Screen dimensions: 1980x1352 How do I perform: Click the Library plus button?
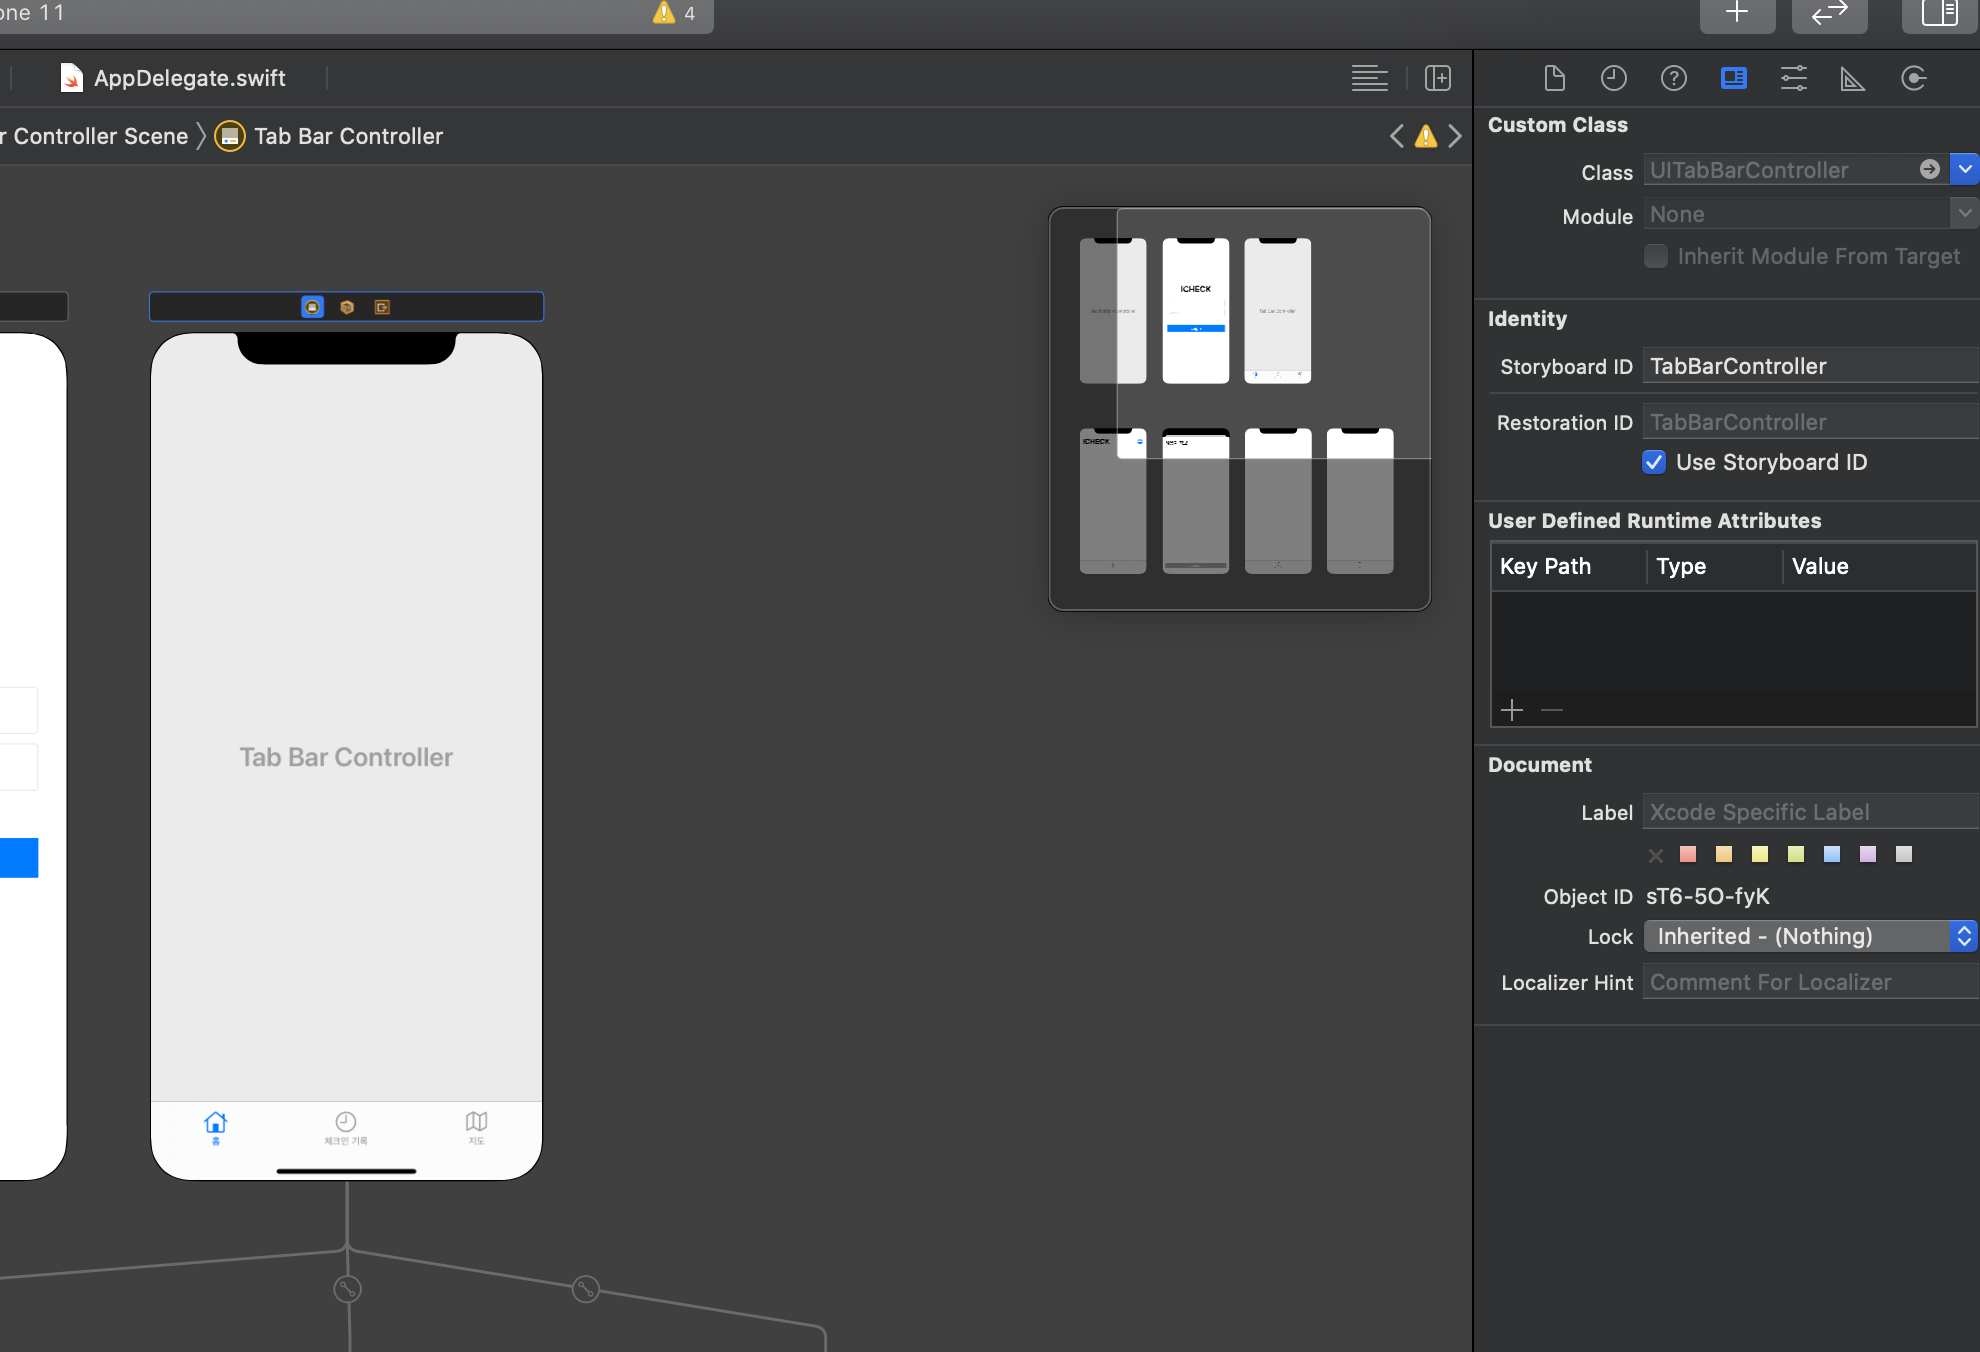tap(1737, 13)
